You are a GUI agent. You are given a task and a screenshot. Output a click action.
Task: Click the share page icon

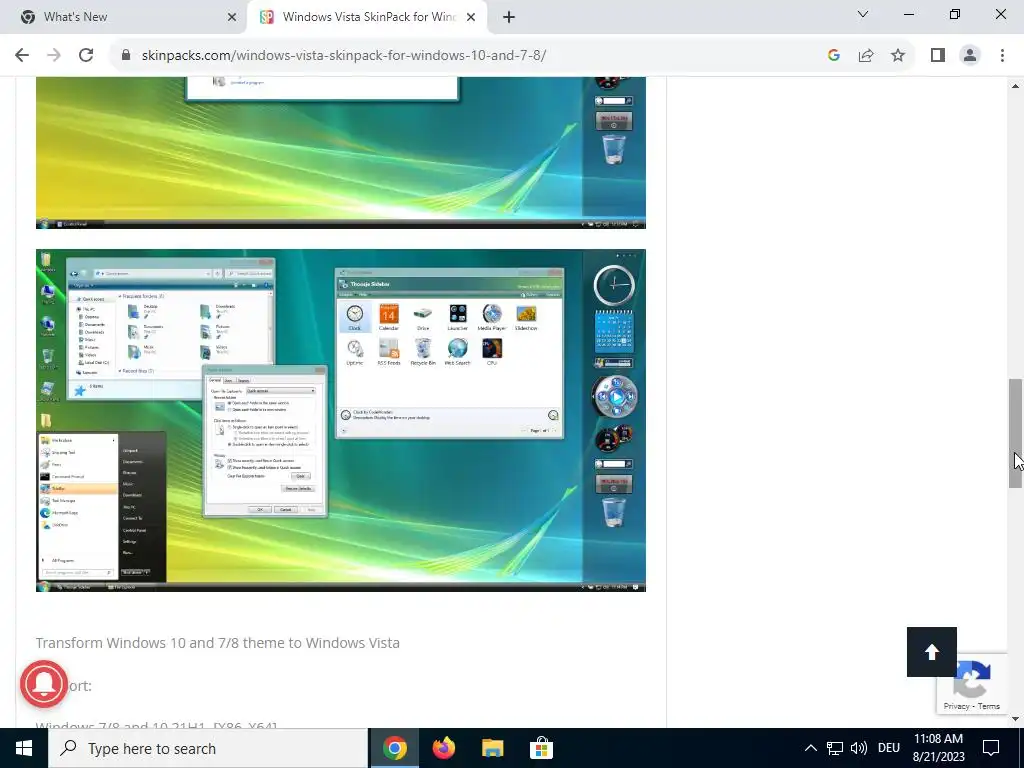tap(866, 56)
